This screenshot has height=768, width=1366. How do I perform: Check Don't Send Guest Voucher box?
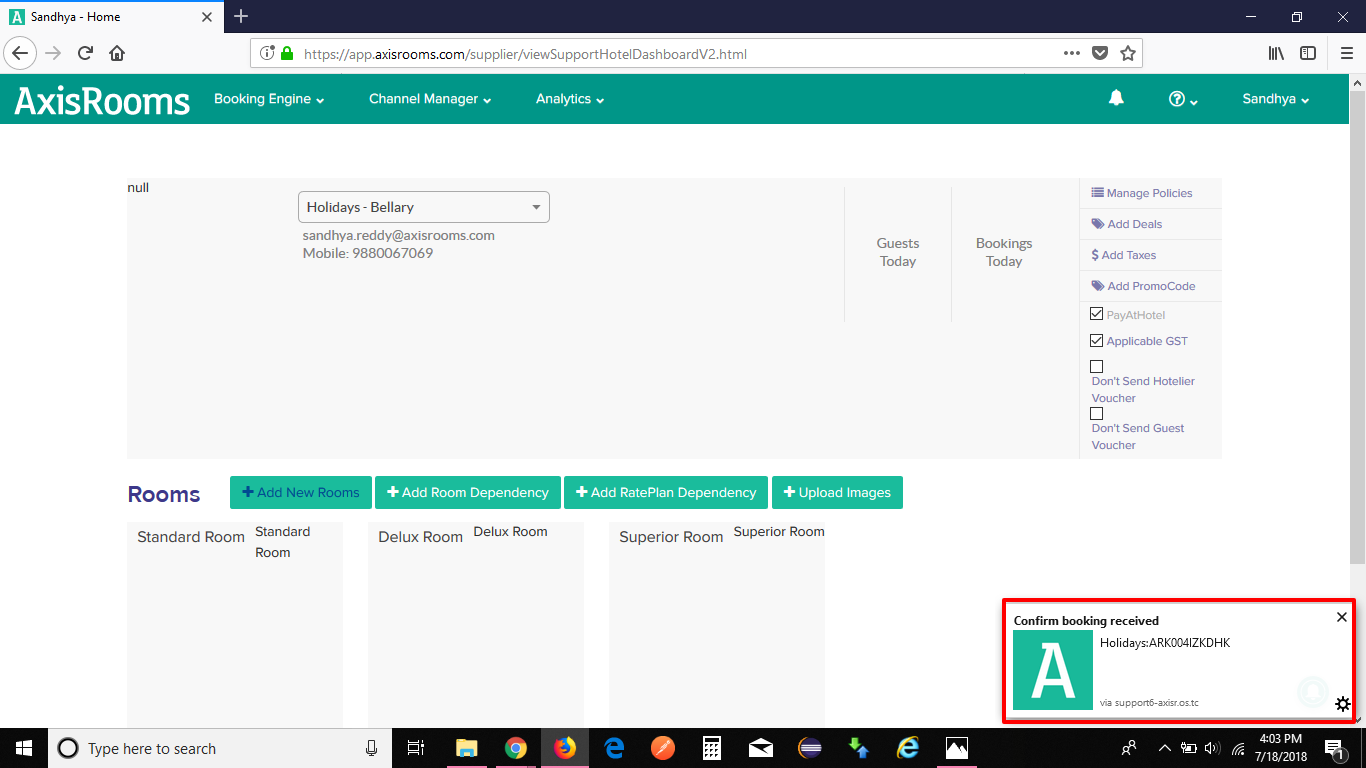tap(1097, 413)
